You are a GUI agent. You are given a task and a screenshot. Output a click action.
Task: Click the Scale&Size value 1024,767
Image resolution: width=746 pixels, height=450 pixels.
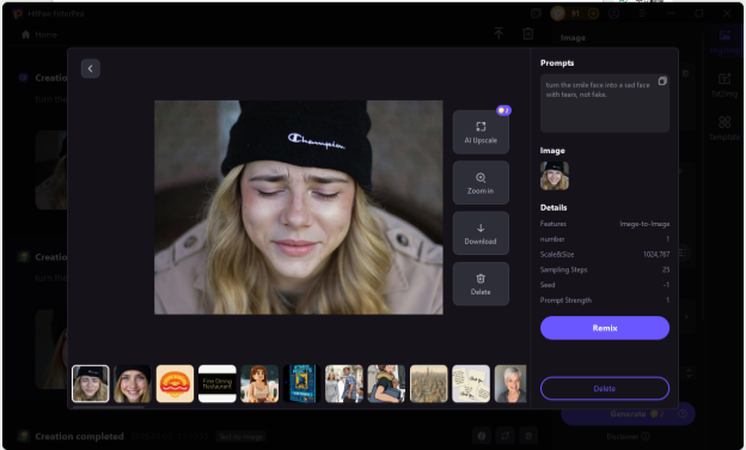pyautogui.click(x=656, y=254)
